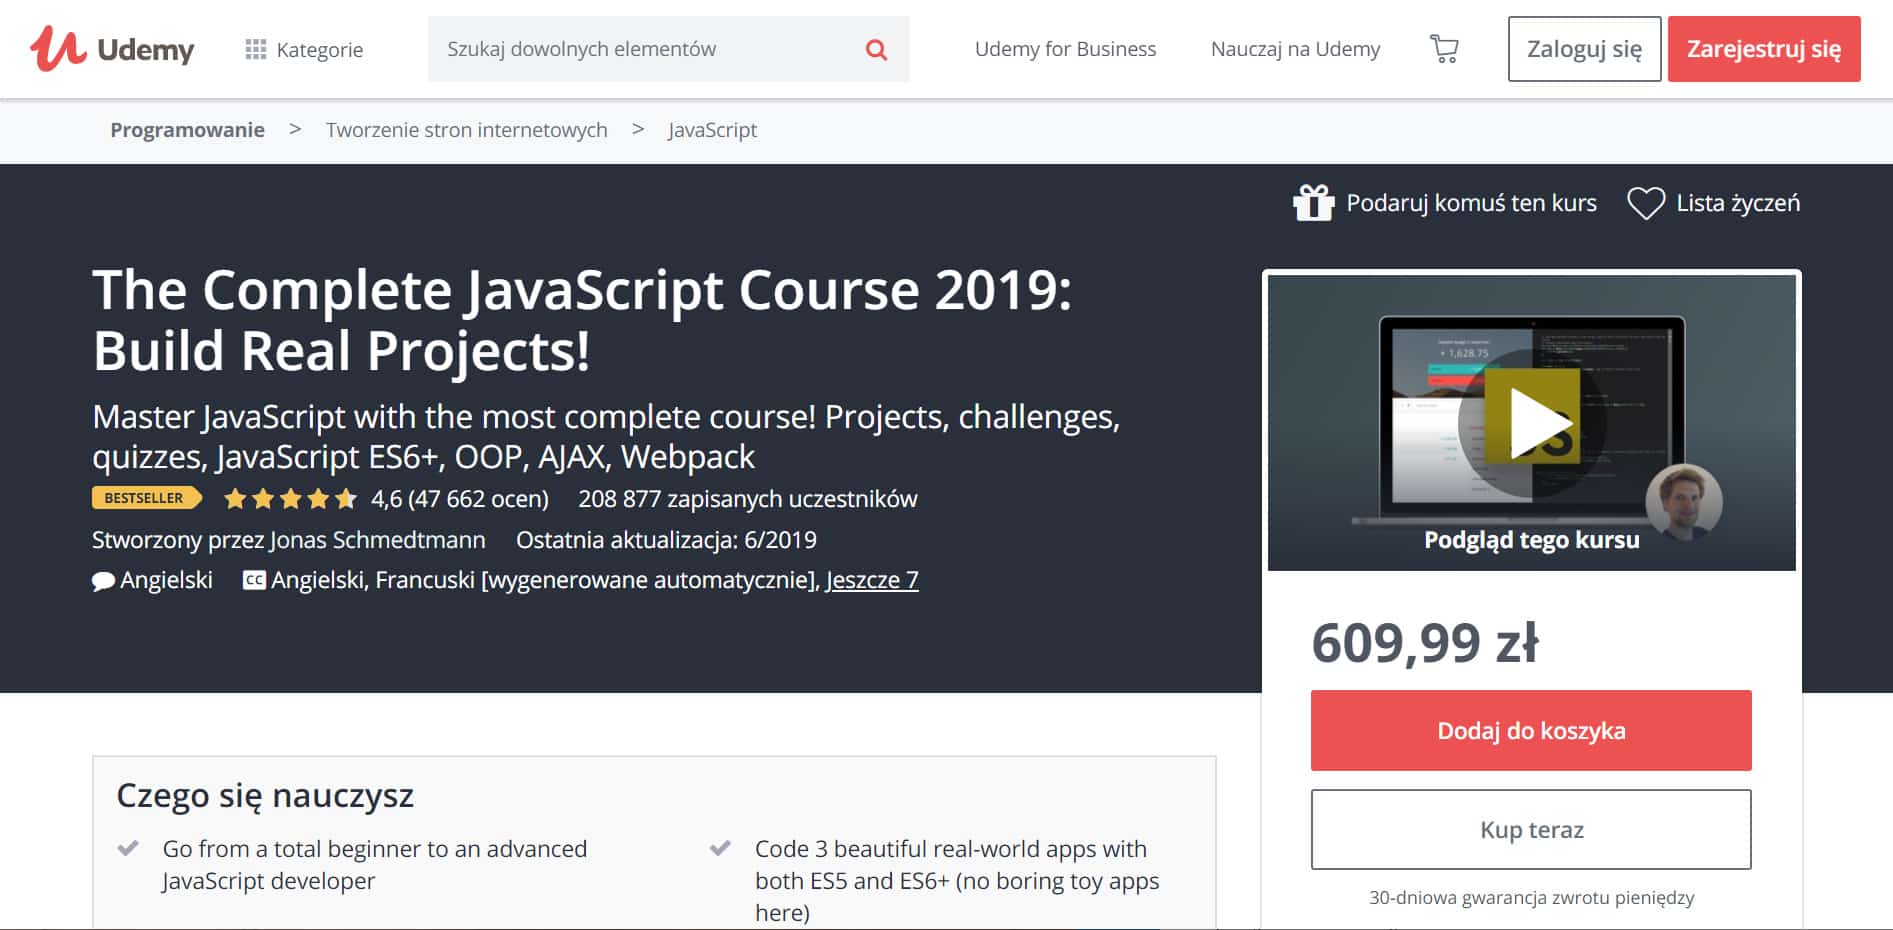Go to Programowanie breadcrumb

coord(187,130)
